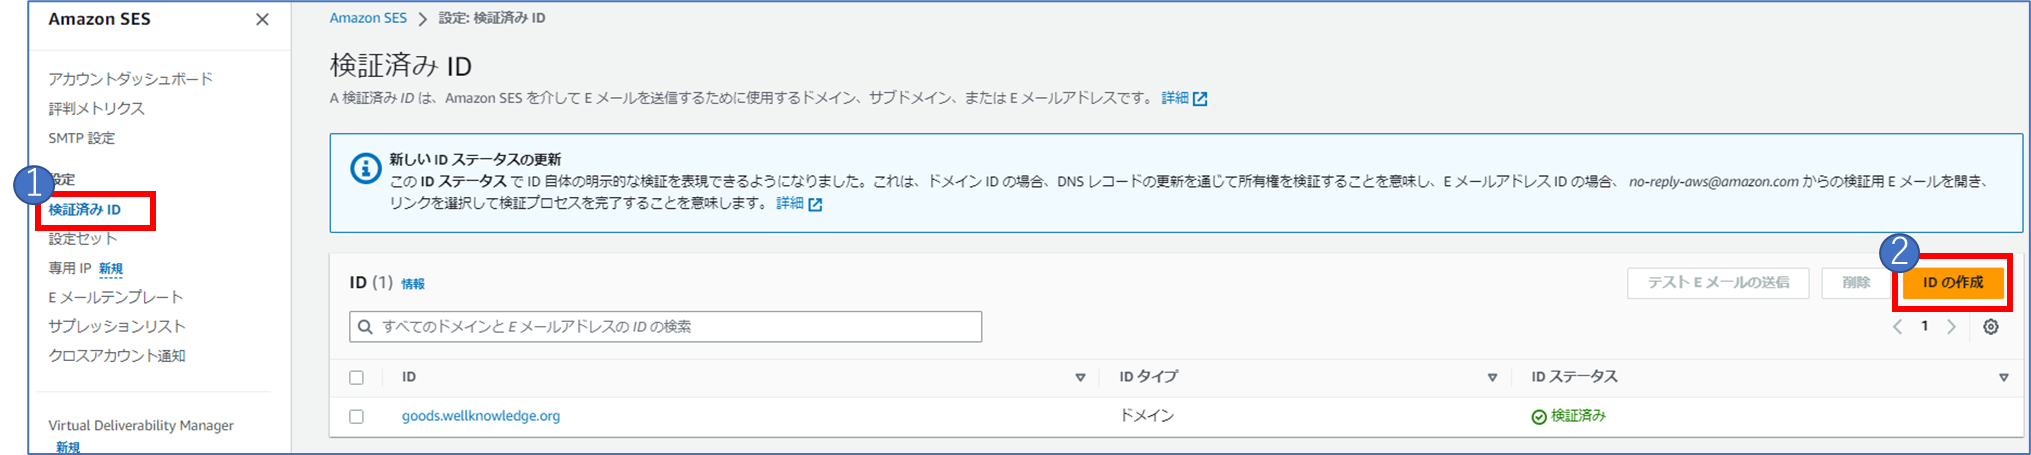The height and width of the screenshot is (455, 2031).
Task: Click external link icon in banner 詳細
Action: (815, 204)
